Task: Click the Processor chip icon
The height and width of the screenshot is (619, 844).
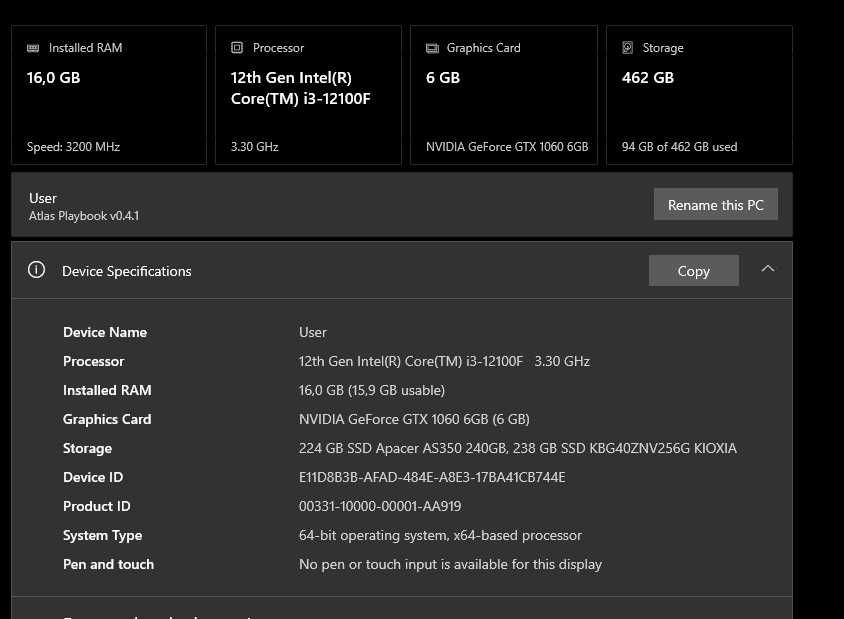Action: [x=237, y=48]
